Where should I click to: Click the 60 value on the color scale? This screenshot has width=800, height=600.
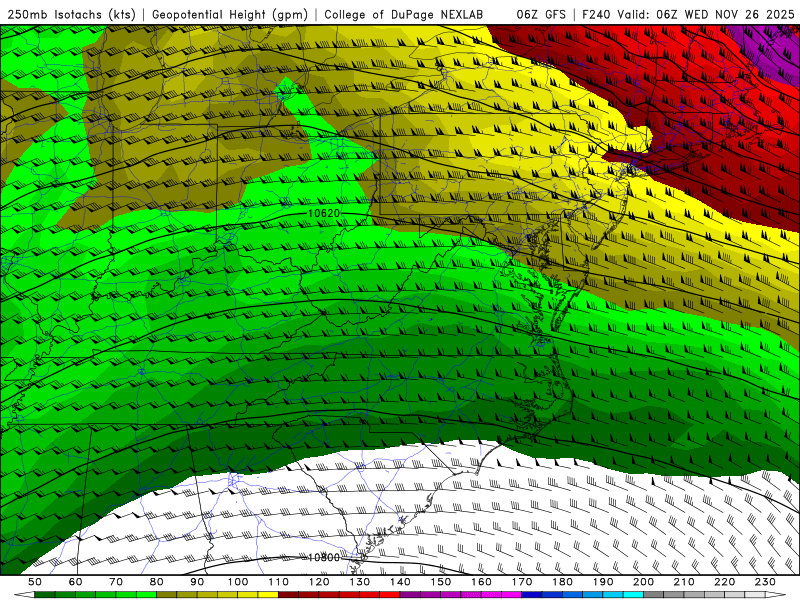76,582
